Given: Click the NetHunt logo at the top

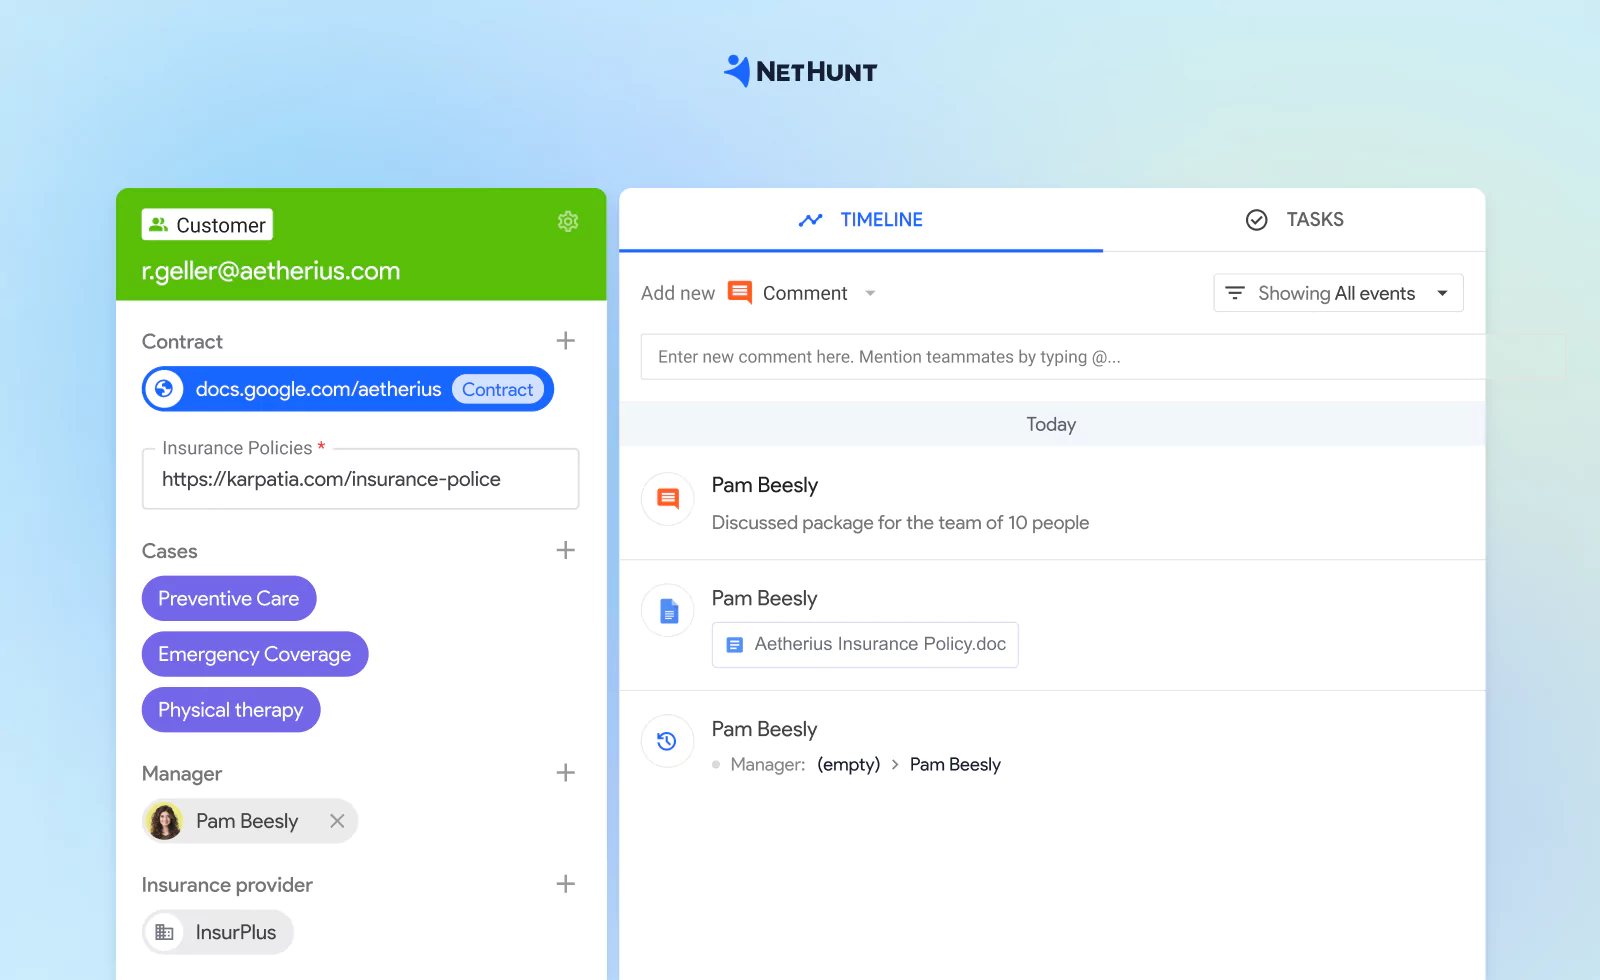Looking at the screenshot, I should click(800, 70).
